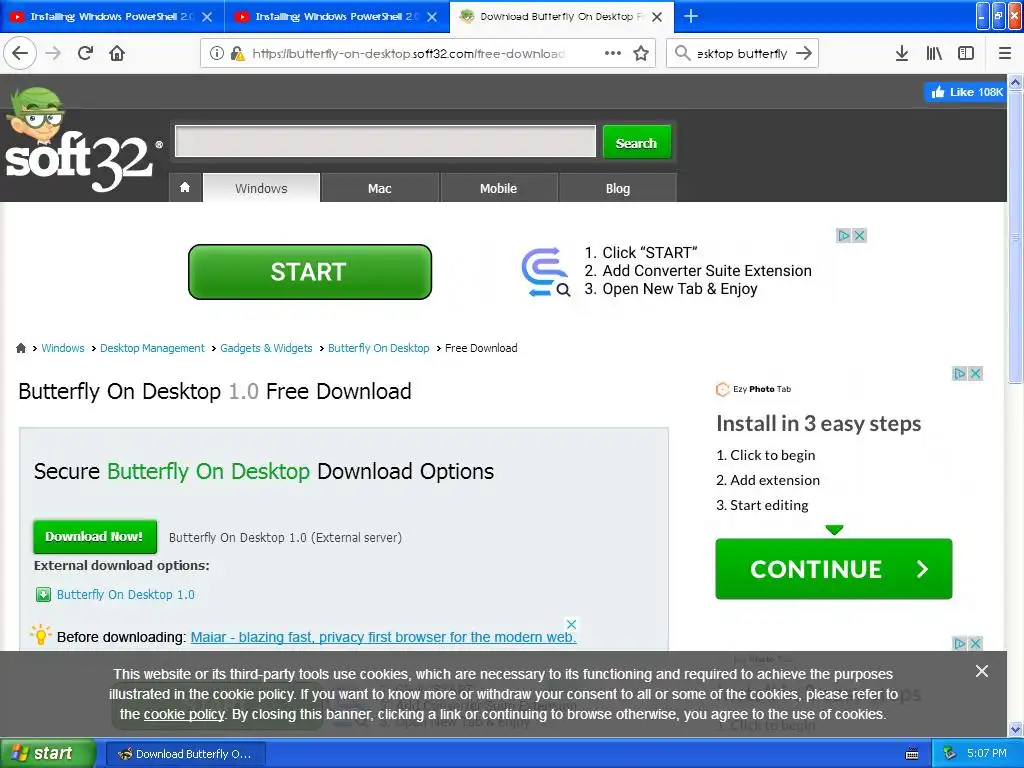Open the Windows start button

click(47, 753)
